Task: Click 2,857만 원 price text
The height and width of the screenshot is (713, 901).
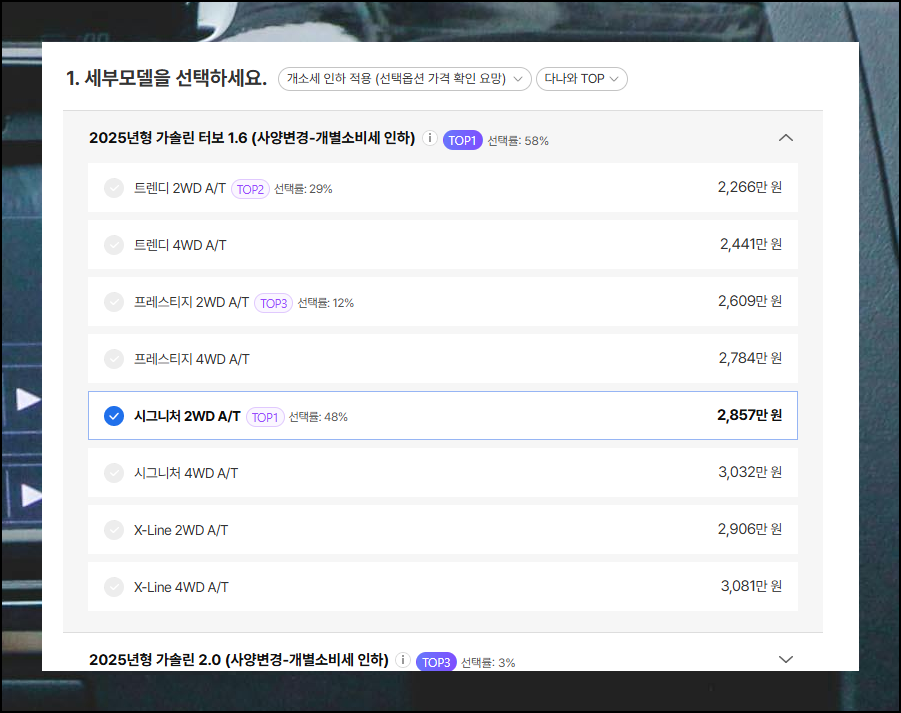Action: point(749,415)
